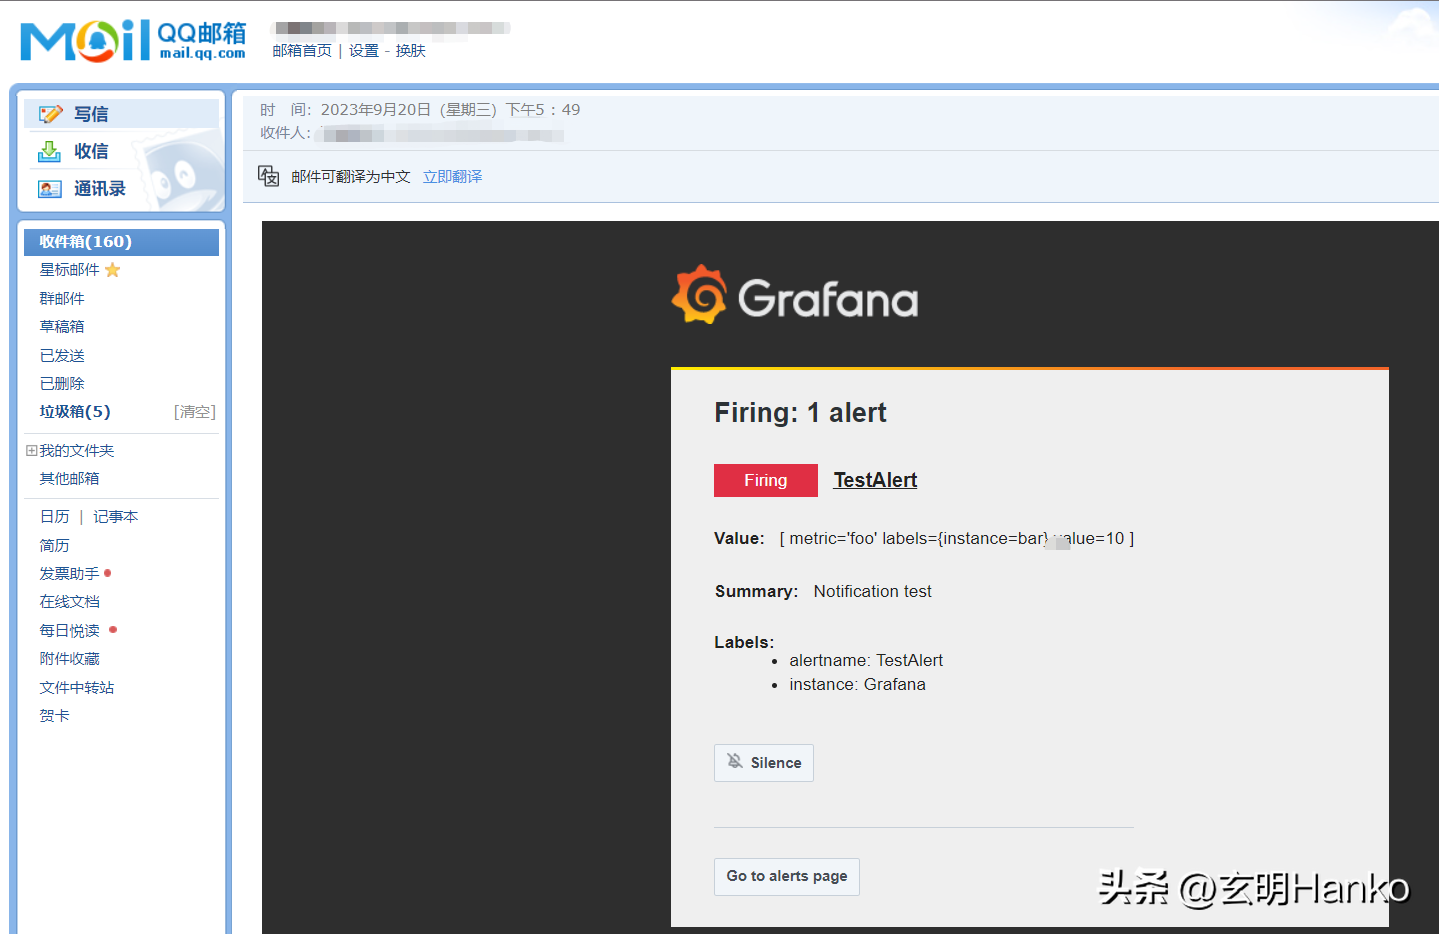Image resolution: width=1439 pixels, height=934 pixels.
Task: Click the Summary Notification test text
Action: 823,592
